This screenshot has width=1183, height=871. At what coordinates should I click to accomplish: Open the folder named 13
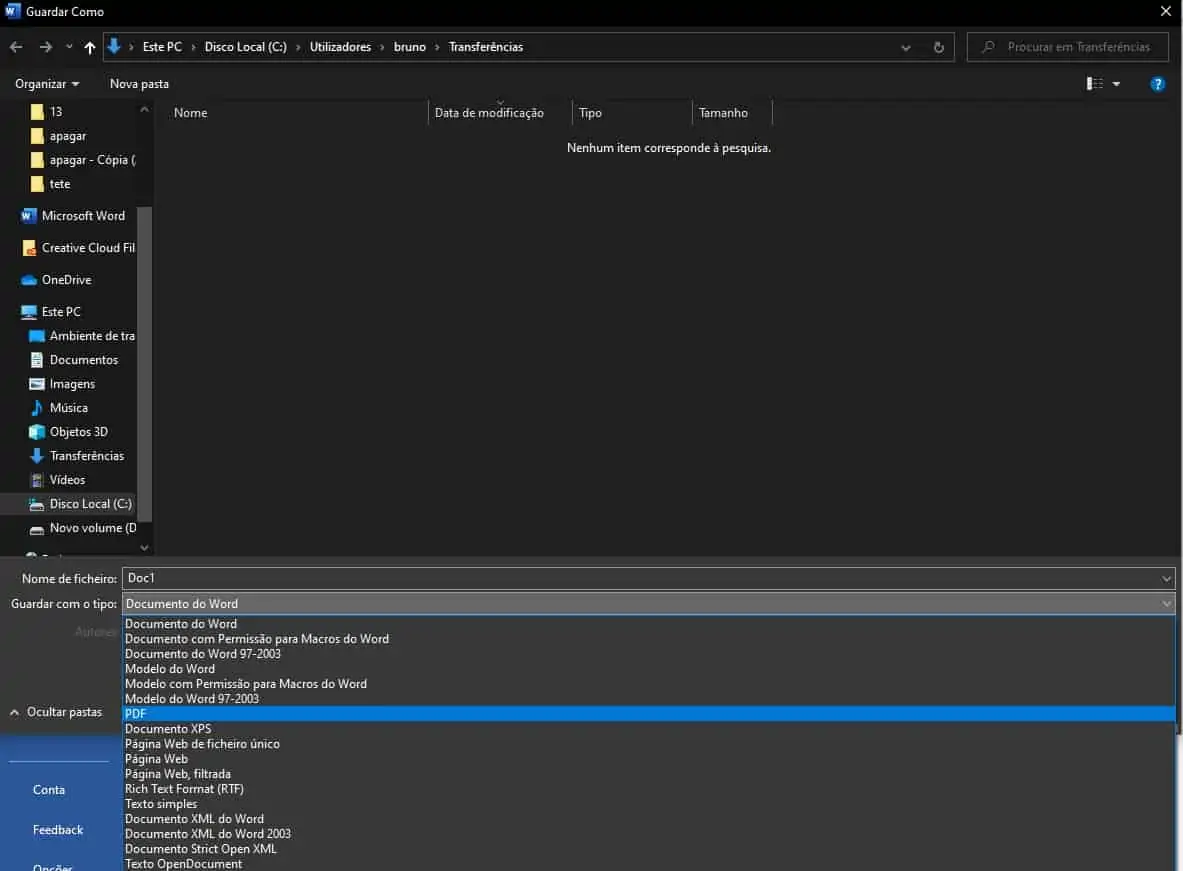47,112
